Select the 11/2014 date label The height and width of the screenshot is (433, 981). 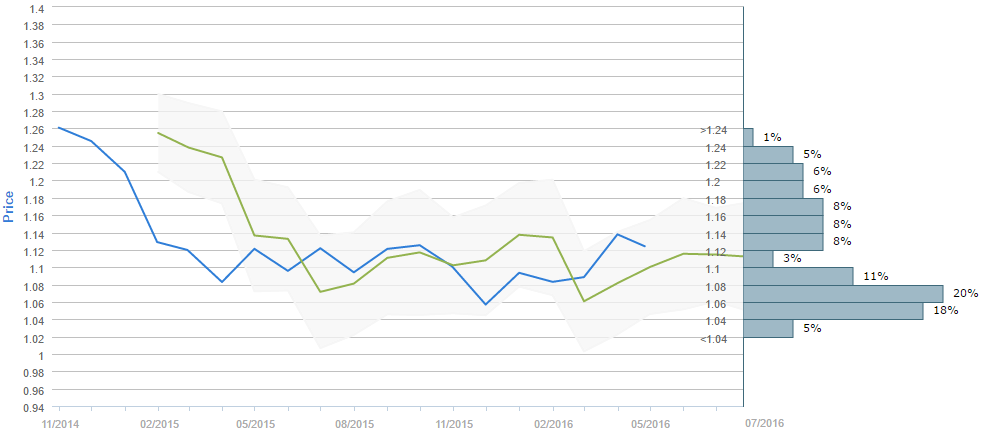[x=58, y=424]
